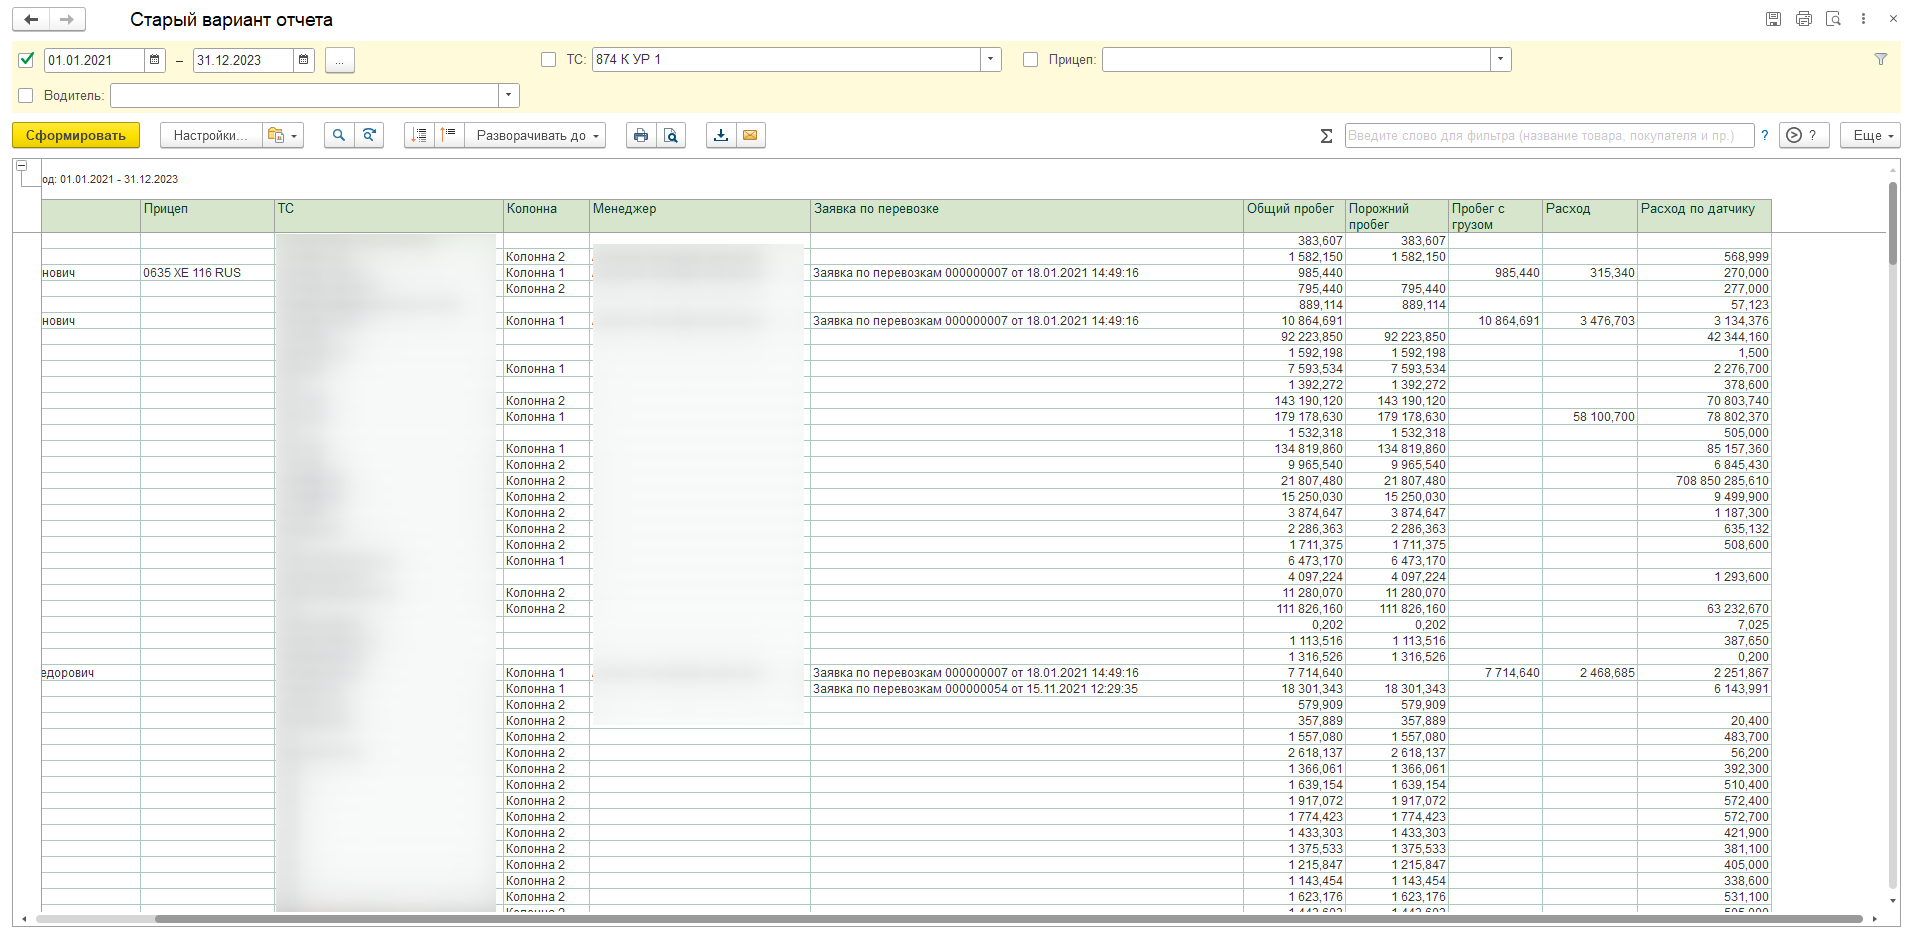Click the Общий пробег column header
This screenshot has width=1909, height=930.
click(x=1295, y=216)
